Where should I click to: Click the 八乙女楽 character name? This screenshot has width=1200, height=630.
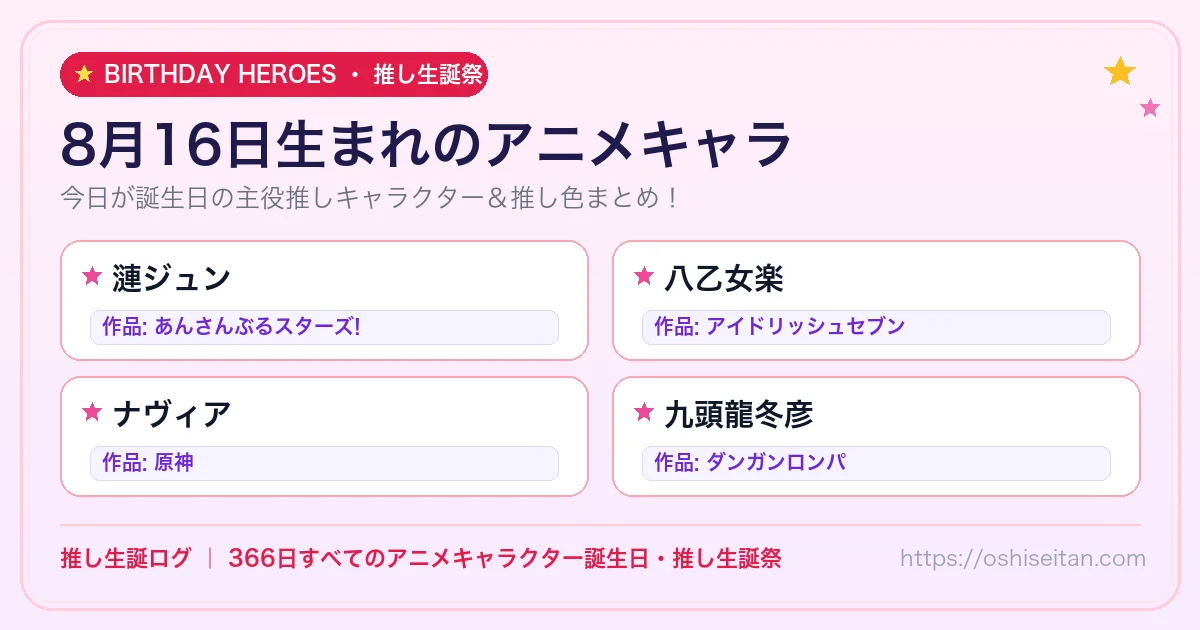723,277
